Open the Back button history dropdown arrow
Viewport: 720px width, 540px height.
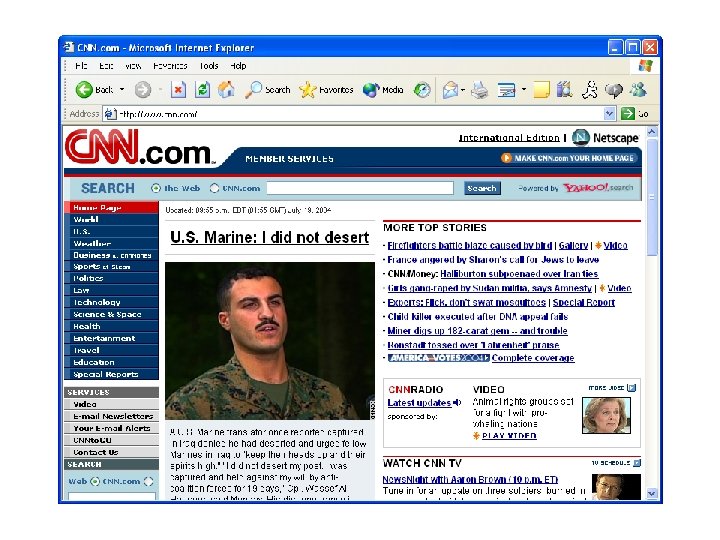[x=122, y=90]
